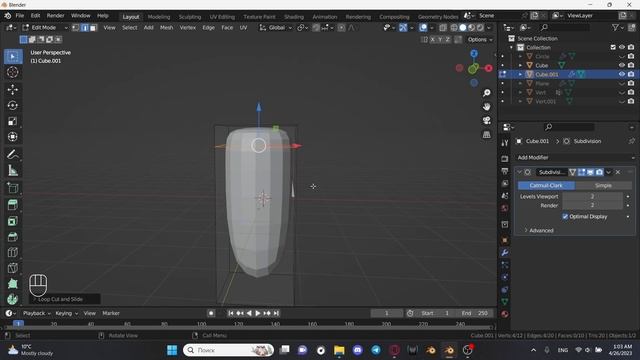Screen dimensions: 640x360
Task: Open the Add Modifier dropdown
Action: tap(575, 158)
